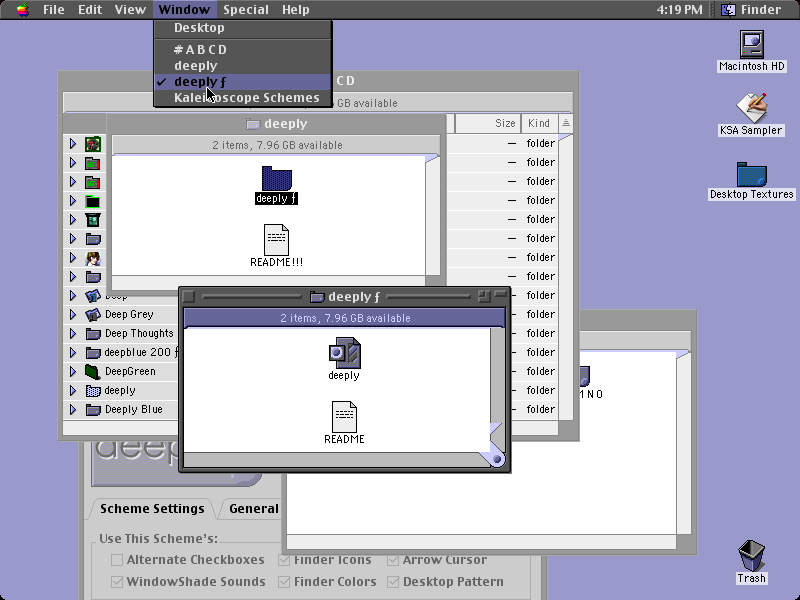800x600 pixels.
Task: Click the '2 items, 7.96 GB available' header in deeply ƒ
Action: click(344, 318)
